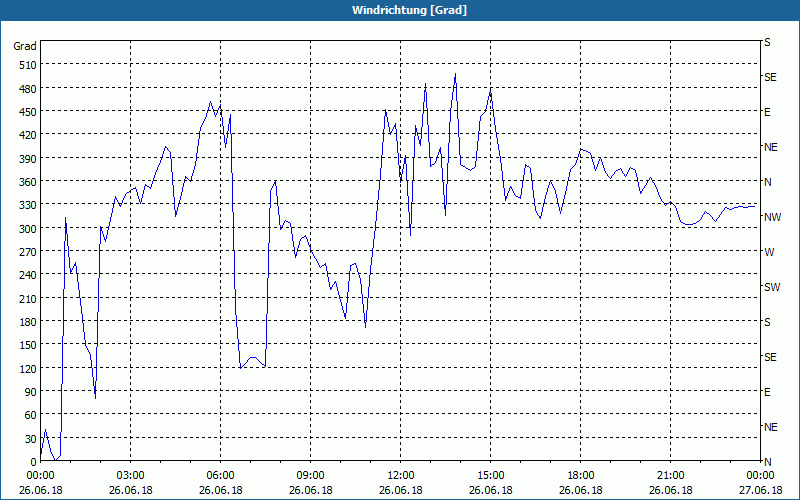
Task: Click the 510 value on the degree axis
Action: (x=28, y=65)
